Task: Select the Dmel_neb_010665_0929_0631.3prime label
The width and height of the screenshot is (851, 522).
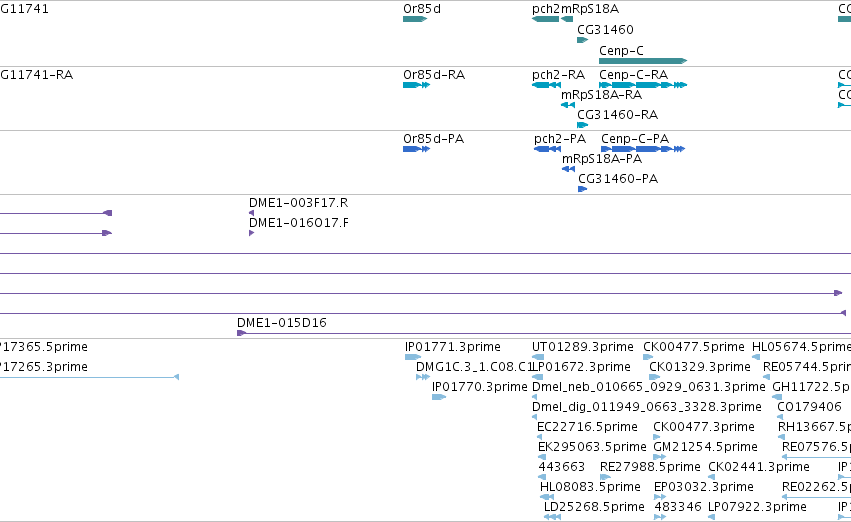Action: point(649,387)
